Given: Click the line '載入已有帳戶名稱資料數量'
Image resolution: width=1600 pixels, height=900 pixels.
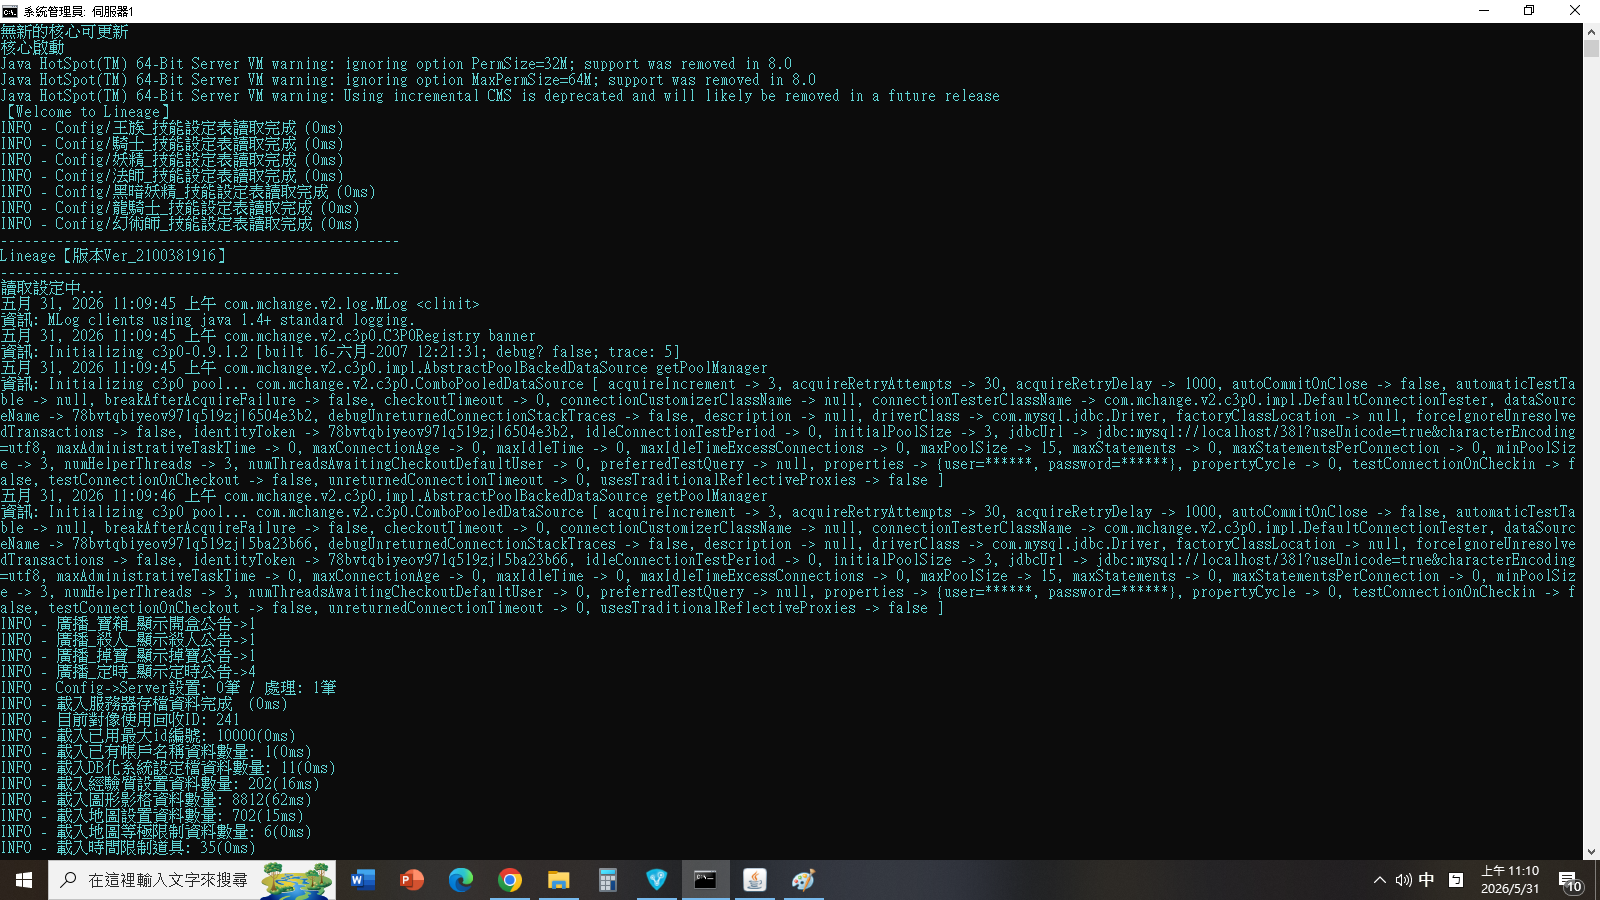Looking at the screenshot, I should coord(156,752).
